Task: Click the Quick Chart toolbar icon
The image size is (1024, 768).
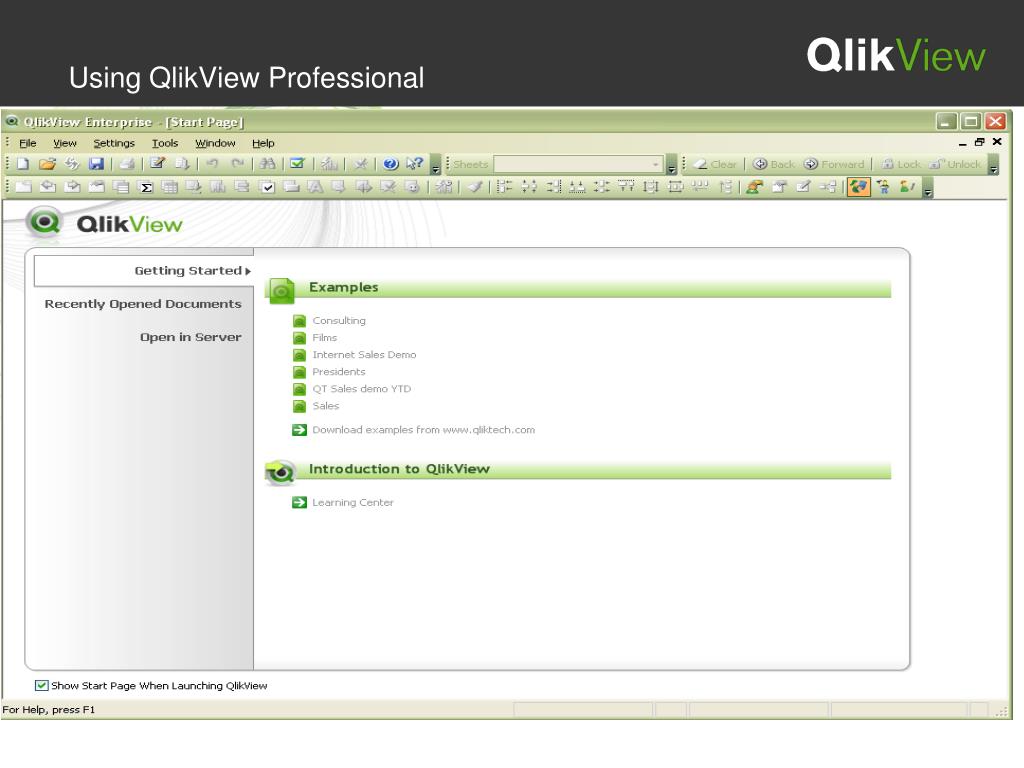Action: point(329,164)
